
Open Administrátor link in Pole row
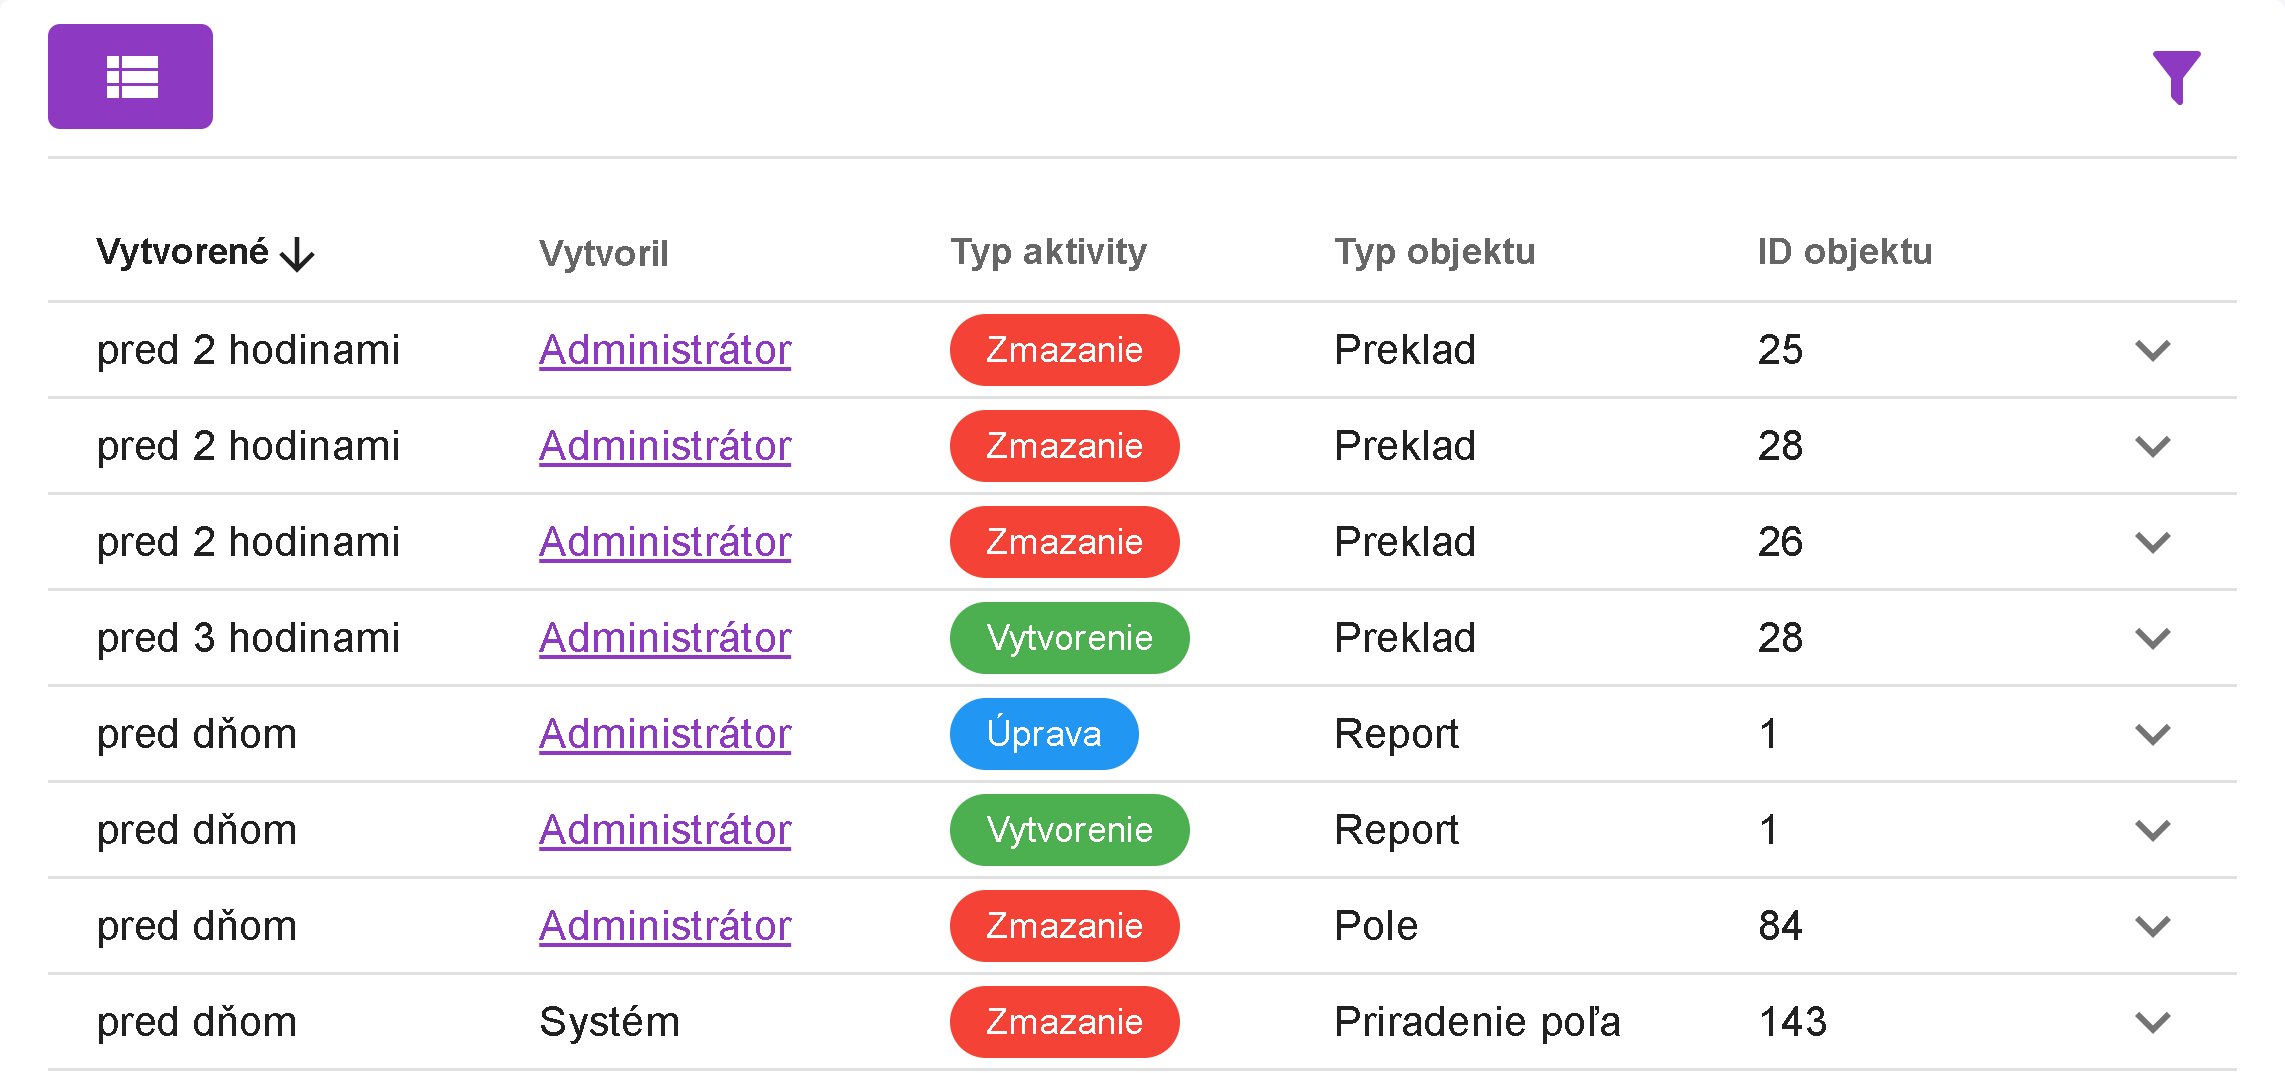coord(665,926)
